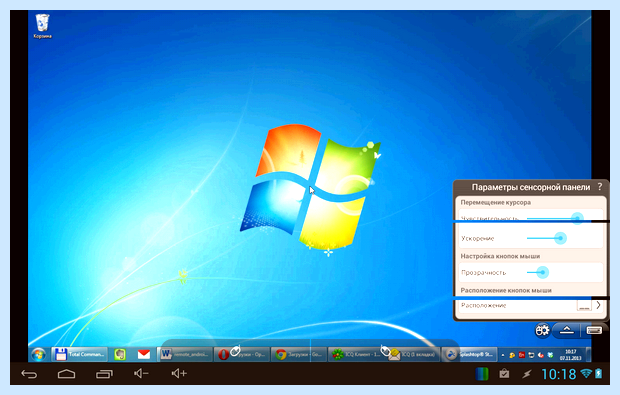Viewport: 620px width, 395px height.
Task: Click right mouse button overlay near ICQ
Action: click(x=385, y=350)
